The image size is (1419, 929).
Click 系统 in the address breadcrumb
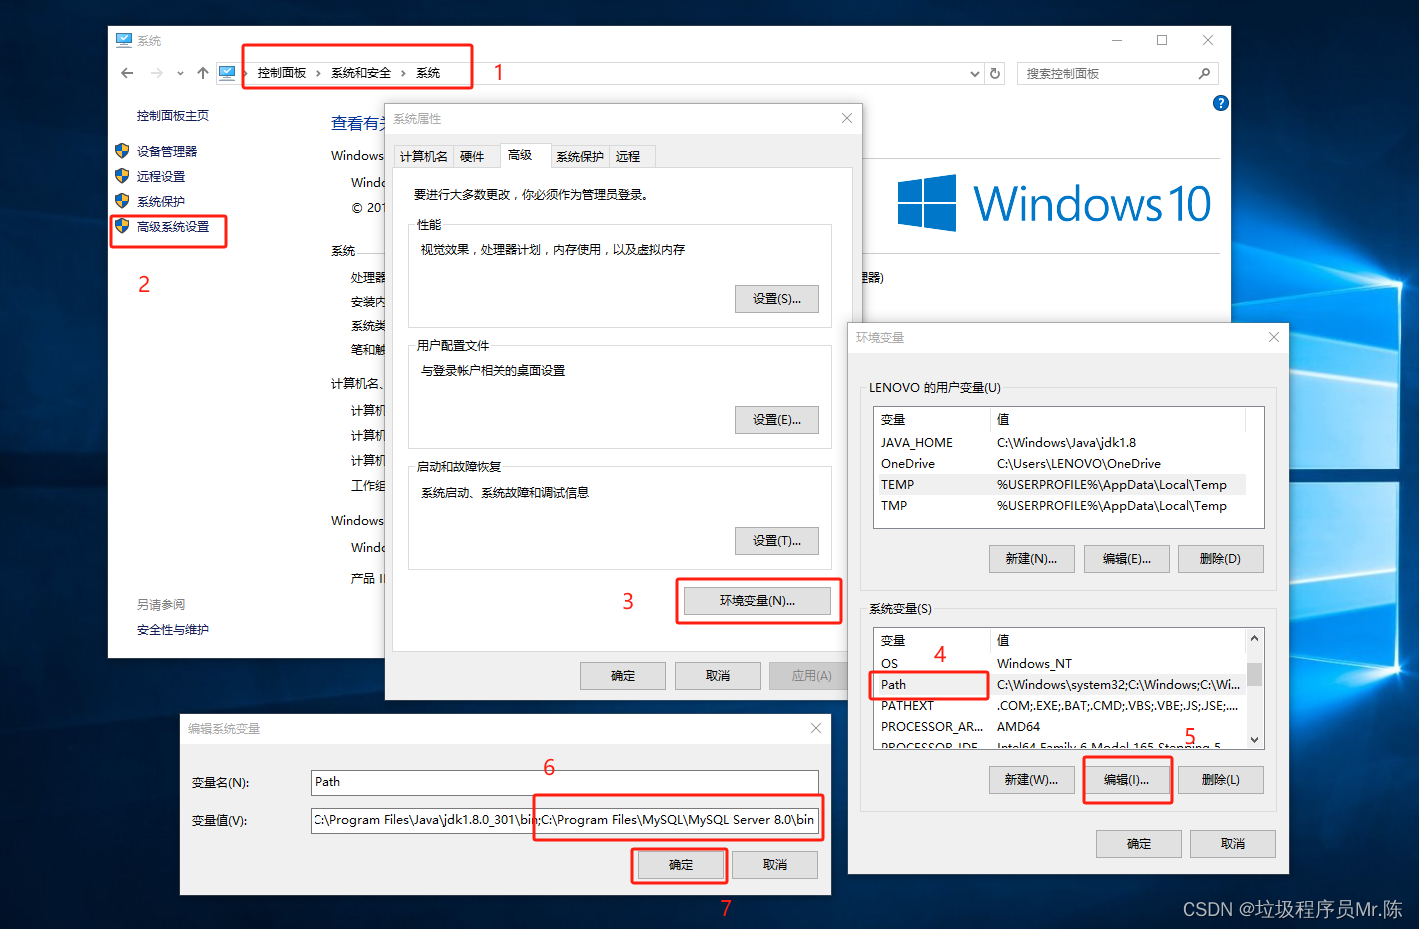click(x=428, y=73)
